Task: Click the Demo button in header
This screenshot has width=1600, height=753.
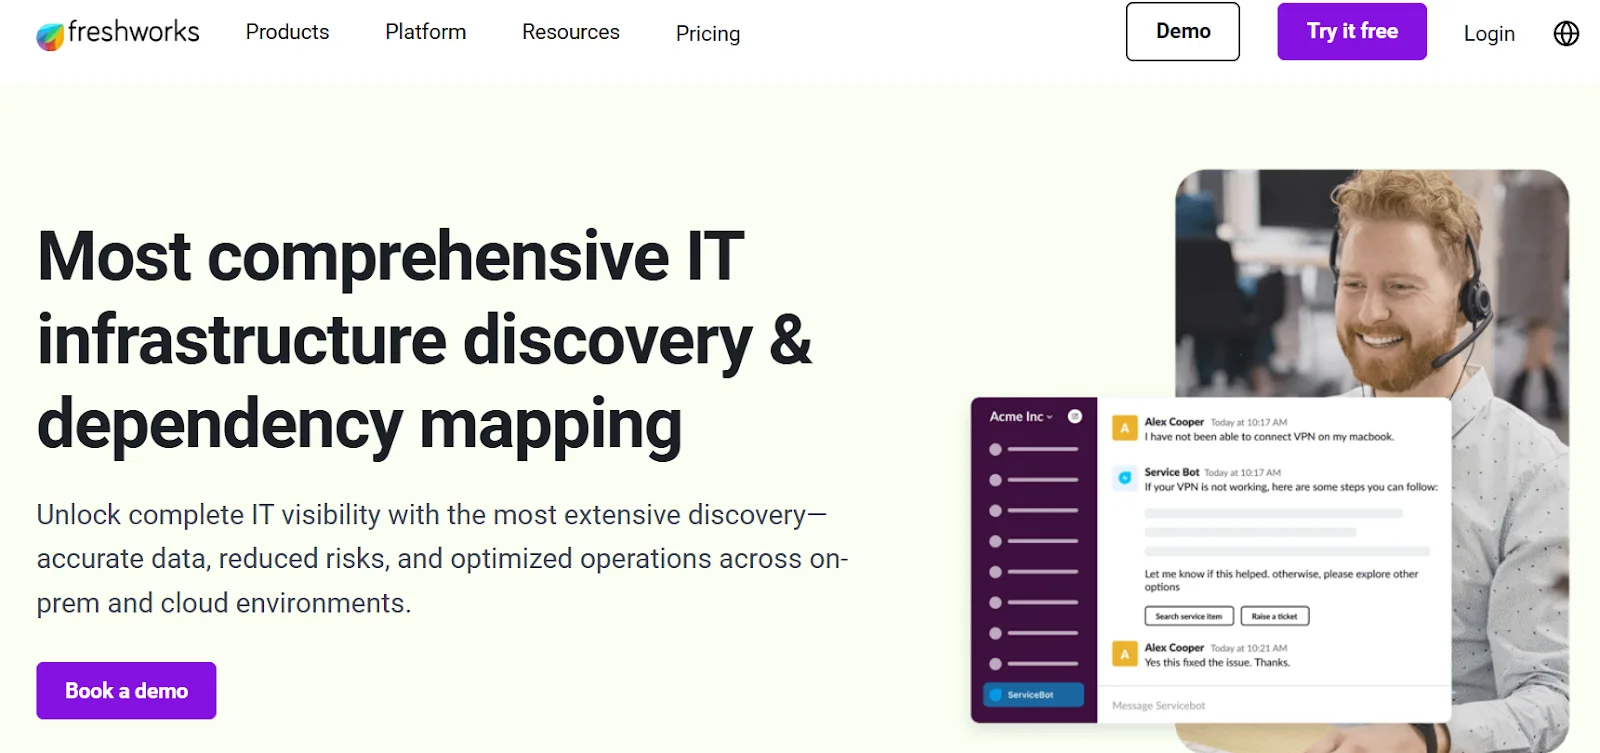Action: (1183, 31)
